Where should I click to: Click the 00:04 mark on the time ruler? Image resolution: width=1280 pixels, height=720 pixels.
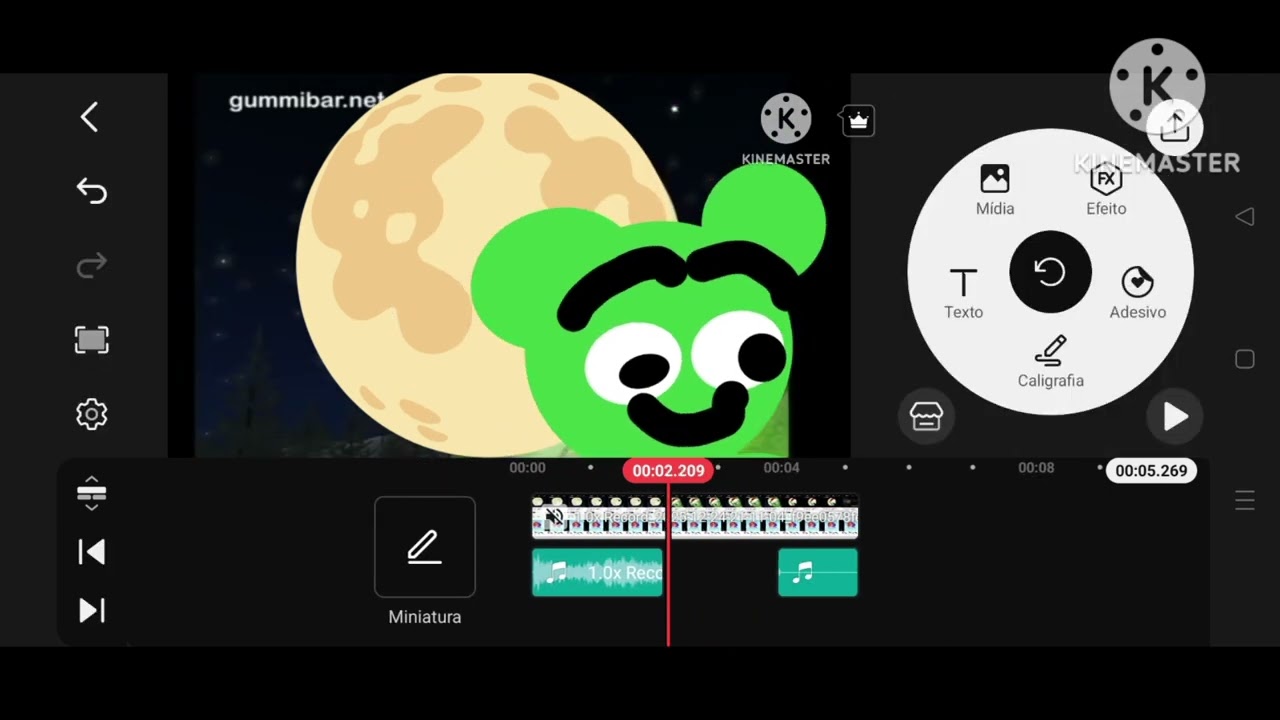(781, 468)
